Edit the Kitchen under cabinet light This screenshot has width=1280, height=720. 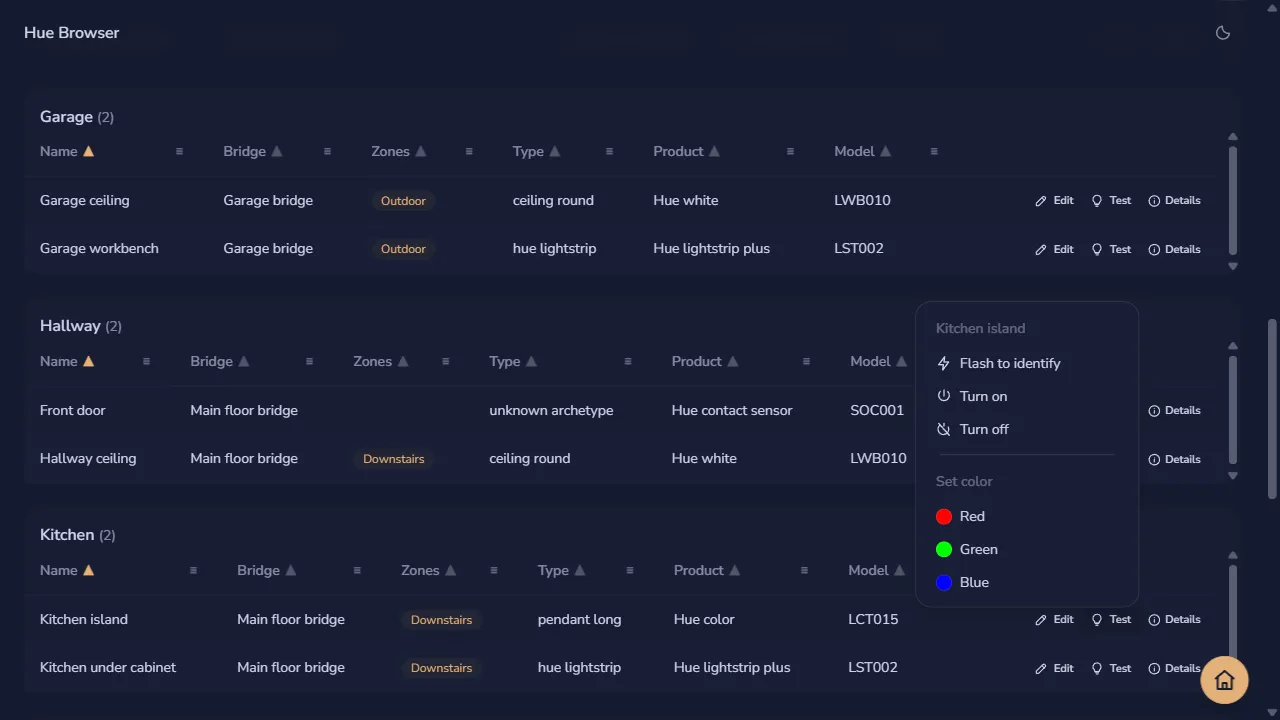(1054, 668)
